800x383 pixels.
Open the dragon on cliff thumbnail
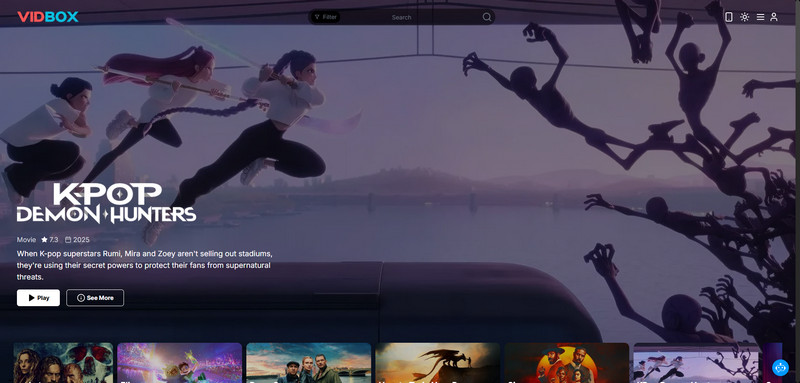click(438, 363)
